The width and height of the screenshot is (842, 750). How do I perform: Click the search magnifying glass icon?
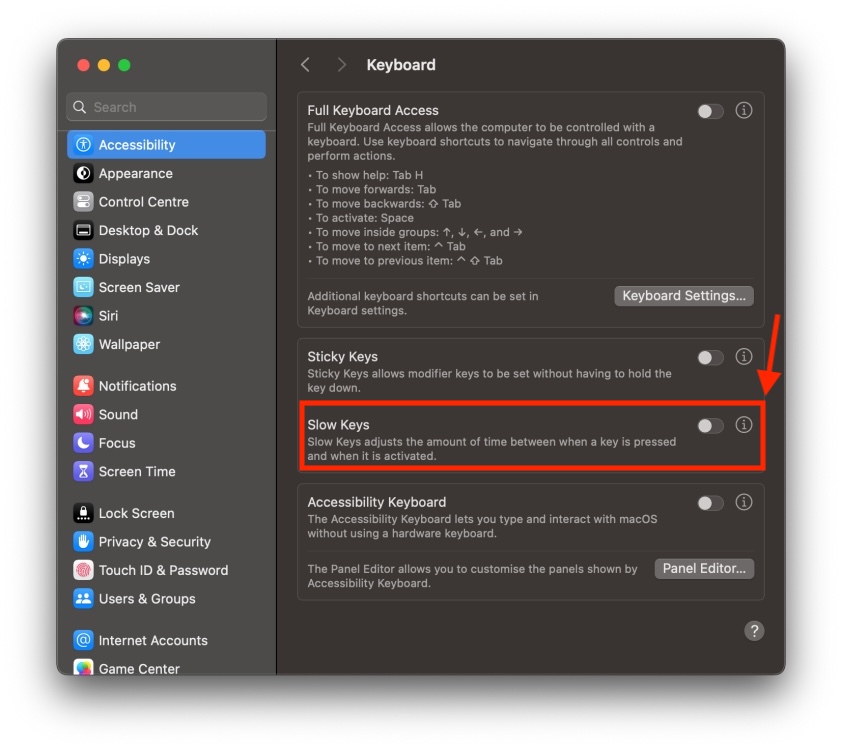pyautogui.click(x=79, y=107)
